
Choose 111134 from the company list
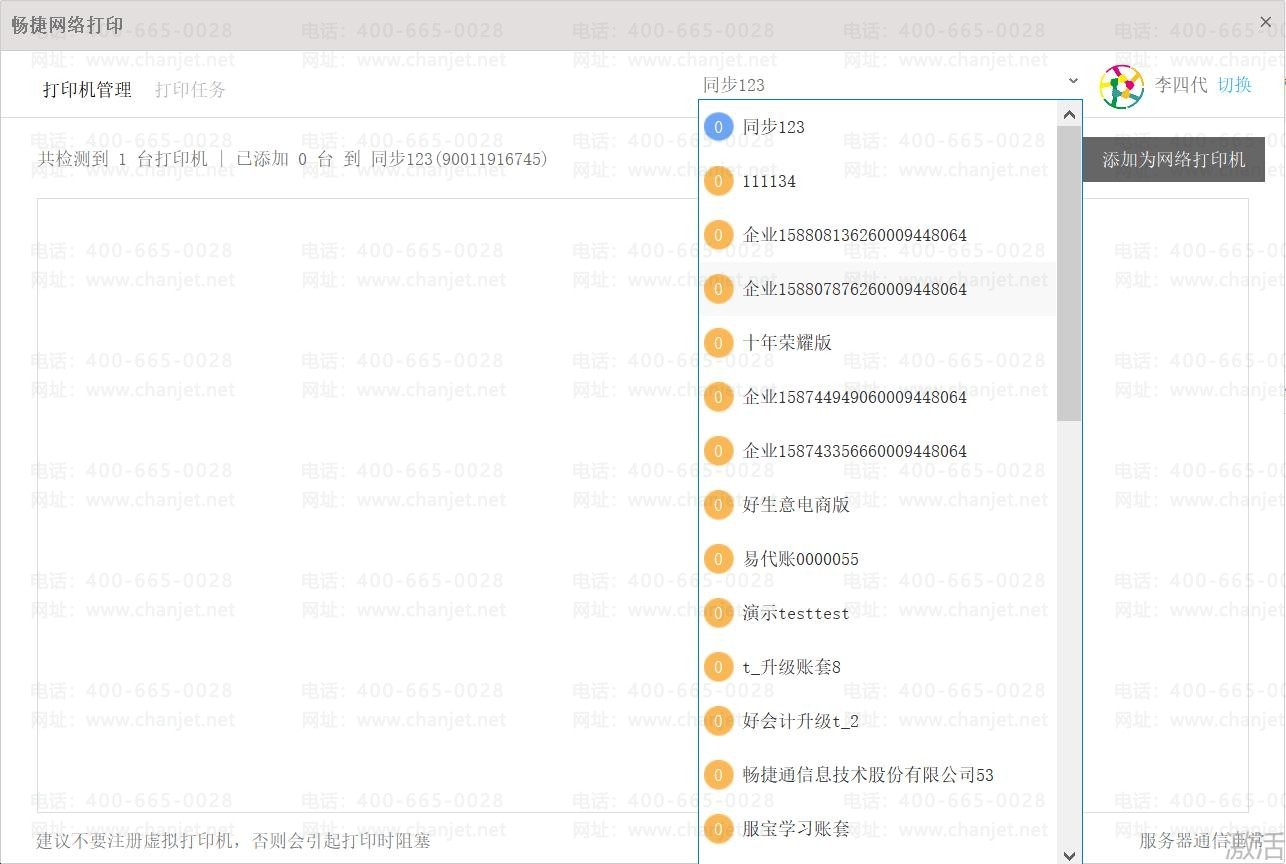[878, 181]
